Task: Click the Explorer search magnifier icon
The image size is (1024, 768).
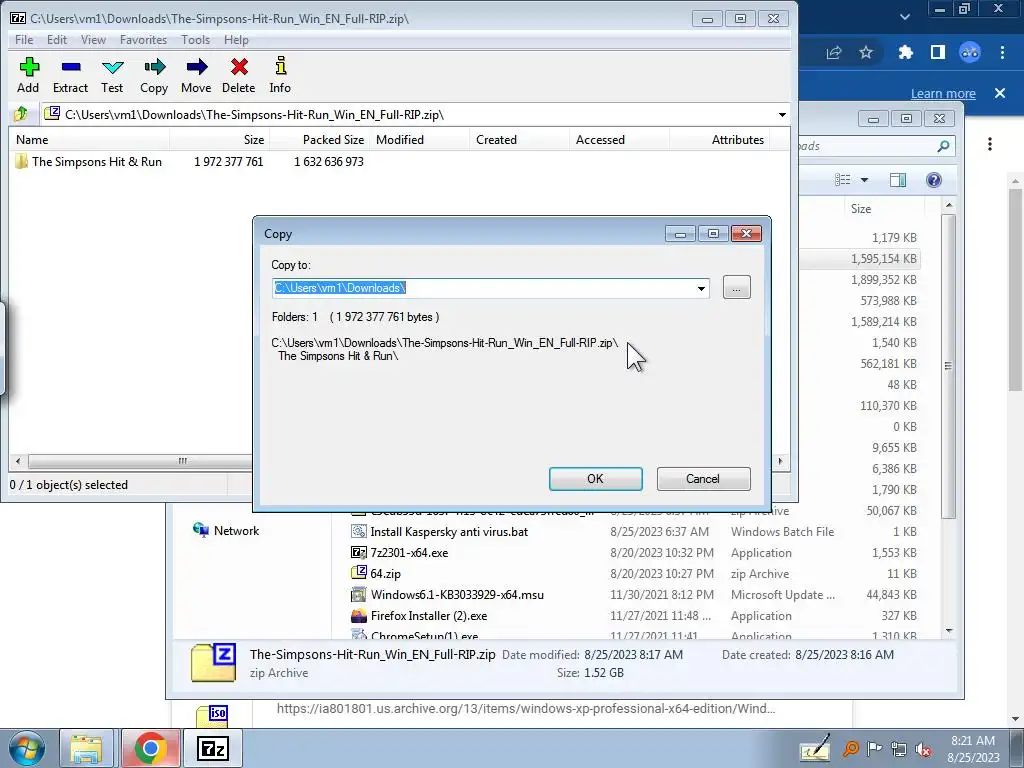Action: (x=943, y=146)
